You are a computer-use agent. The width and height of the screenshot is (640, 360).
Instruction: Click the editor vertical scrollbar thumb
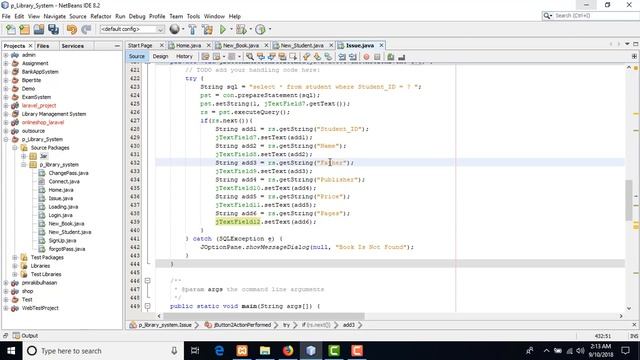pyautogui.click(x=629, y=200)
